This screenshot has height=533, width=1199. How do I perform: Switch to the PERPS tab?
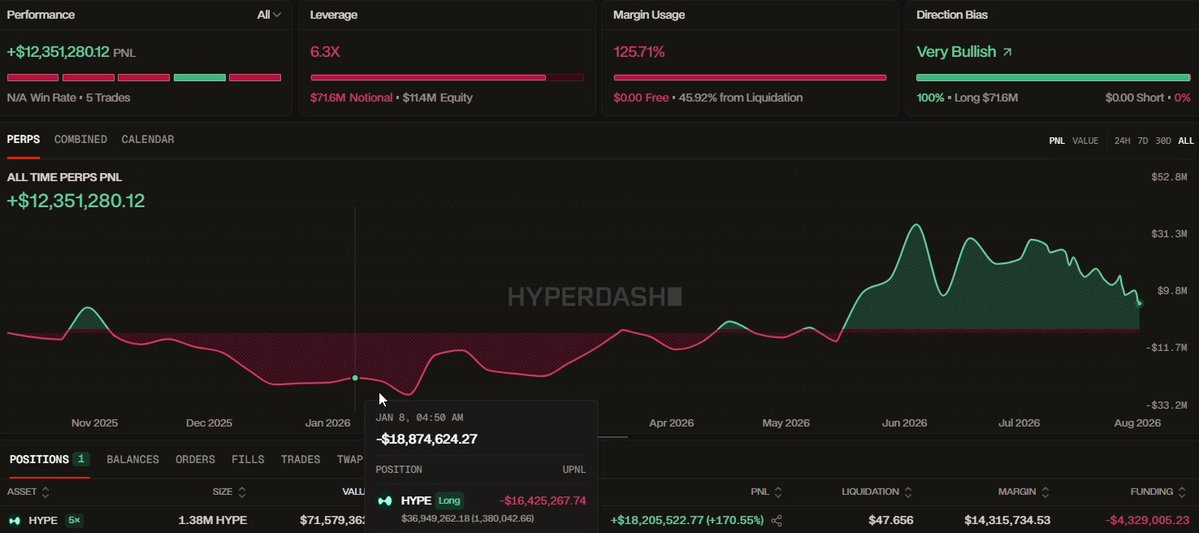click(x=23, y=139)
